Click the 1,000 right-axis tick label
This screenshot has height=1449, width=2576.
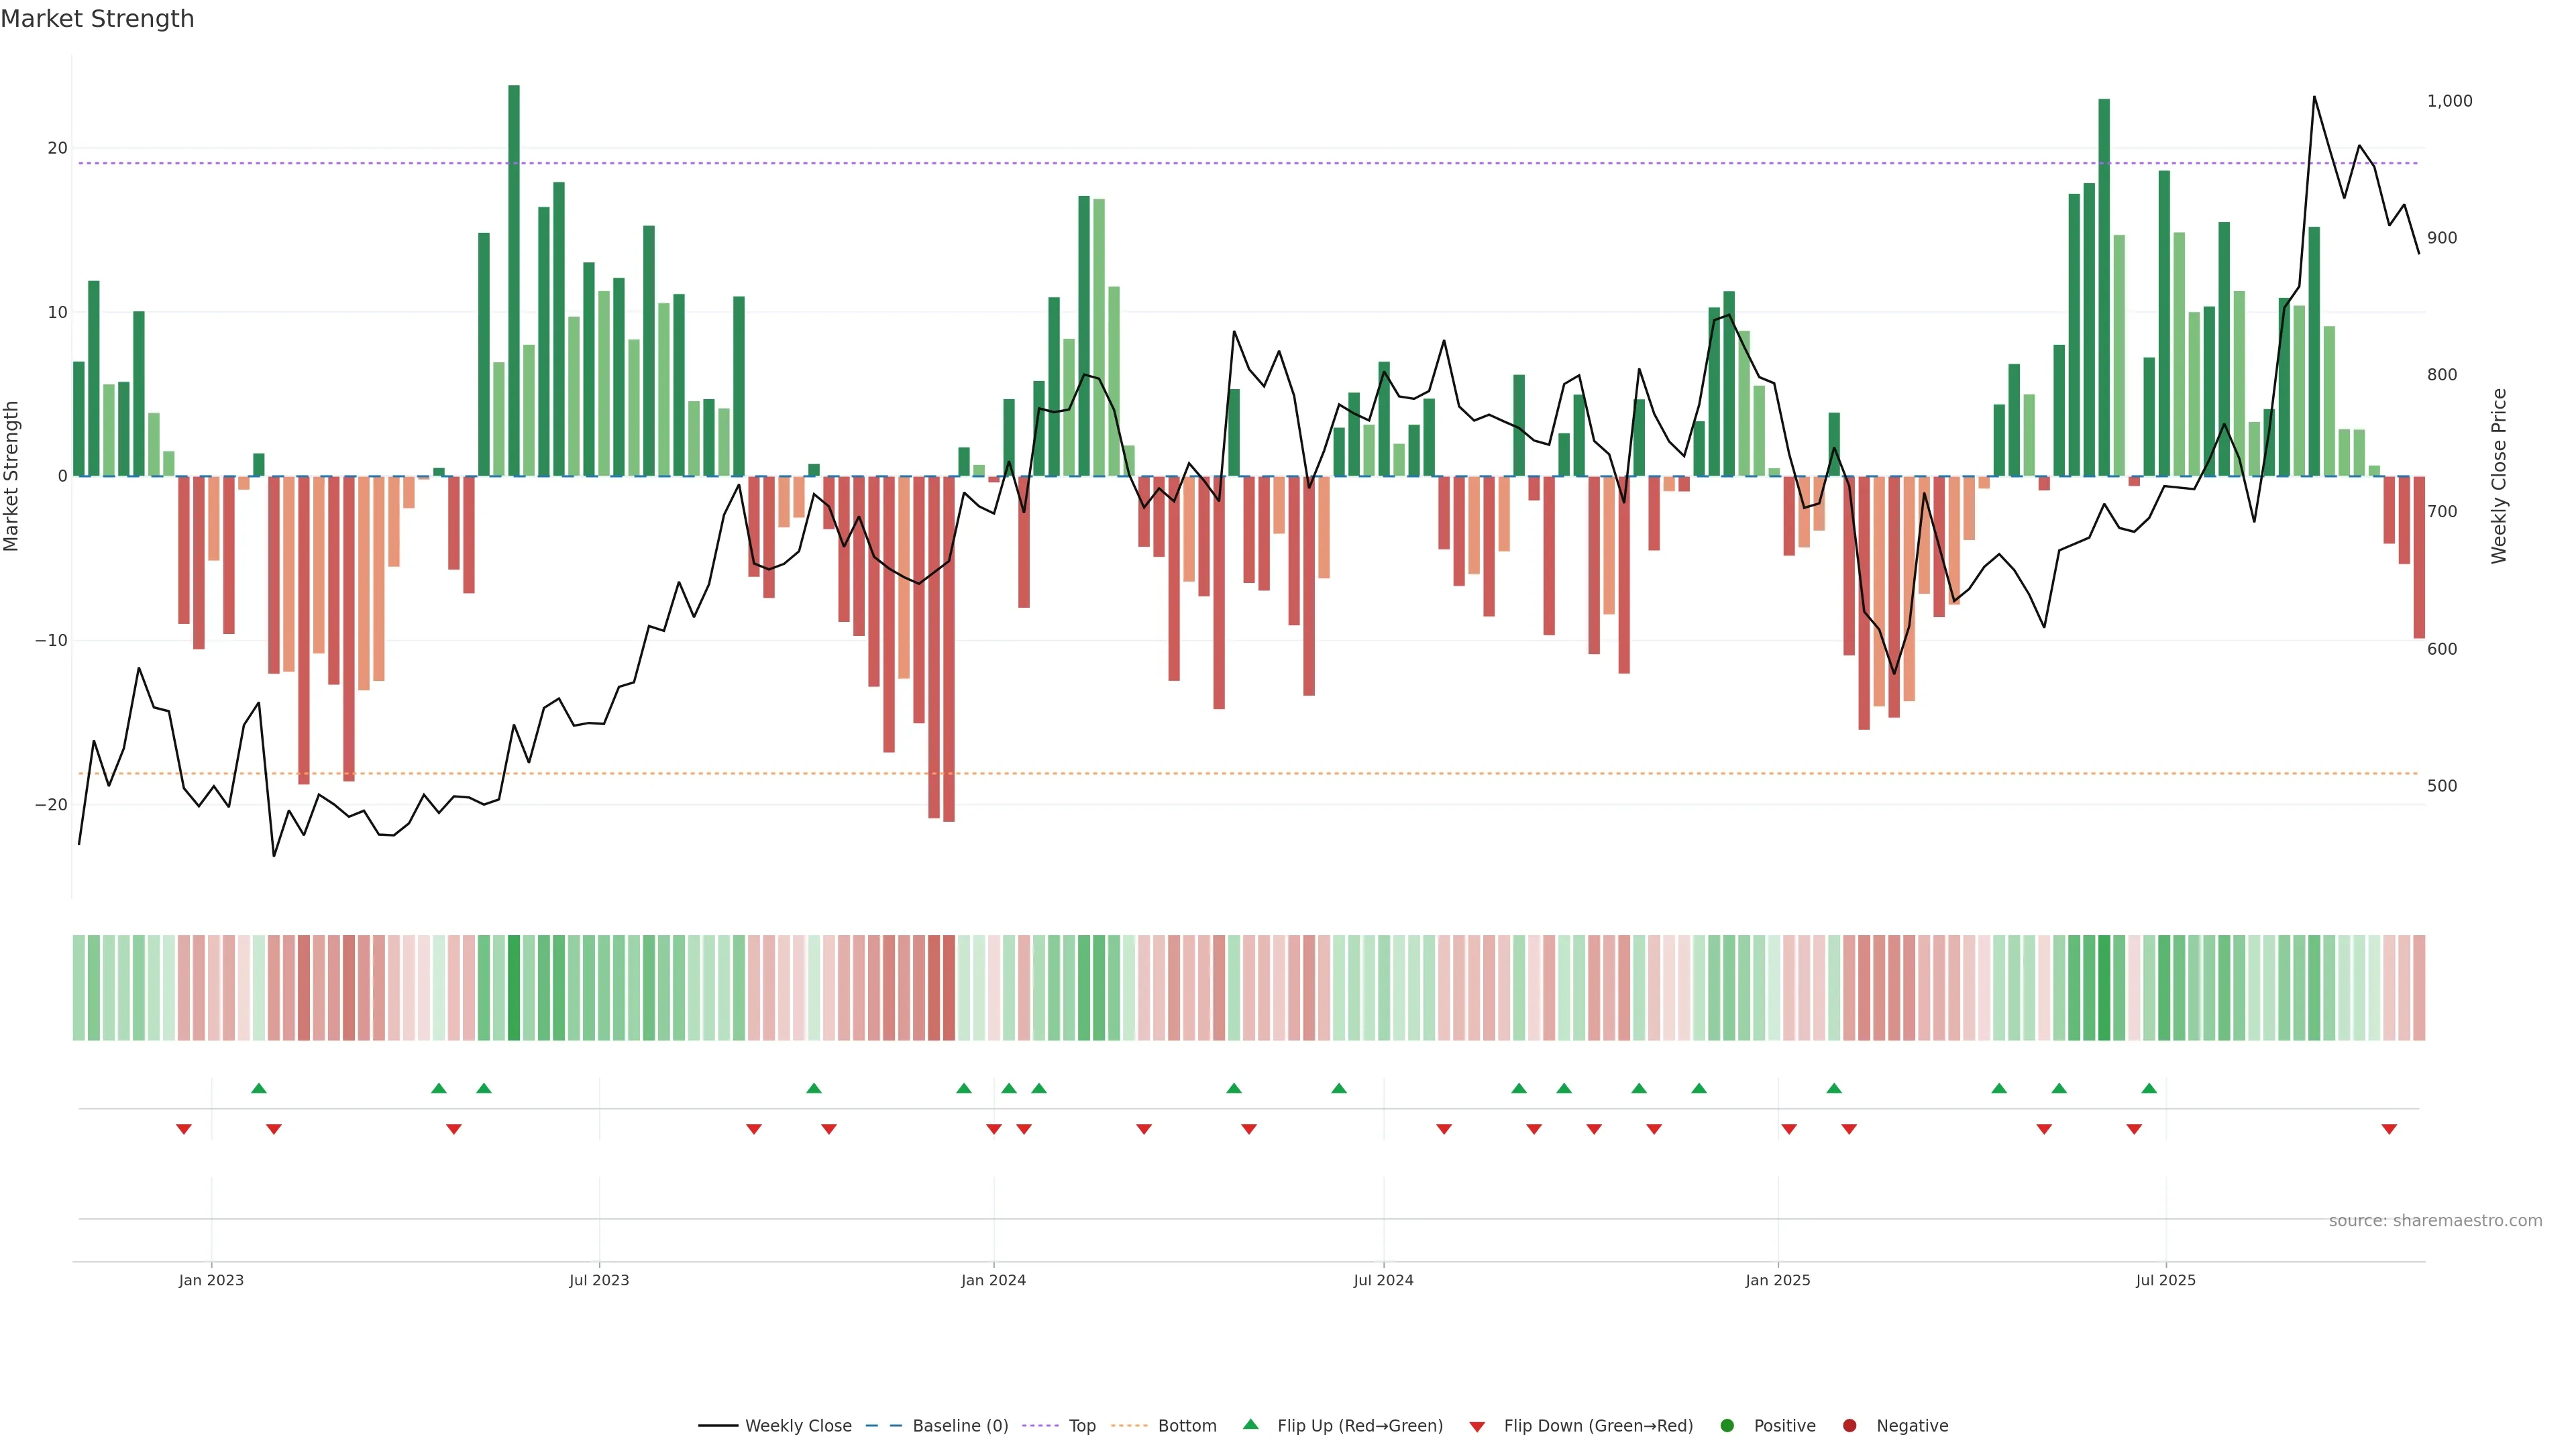click(2449, 101)
